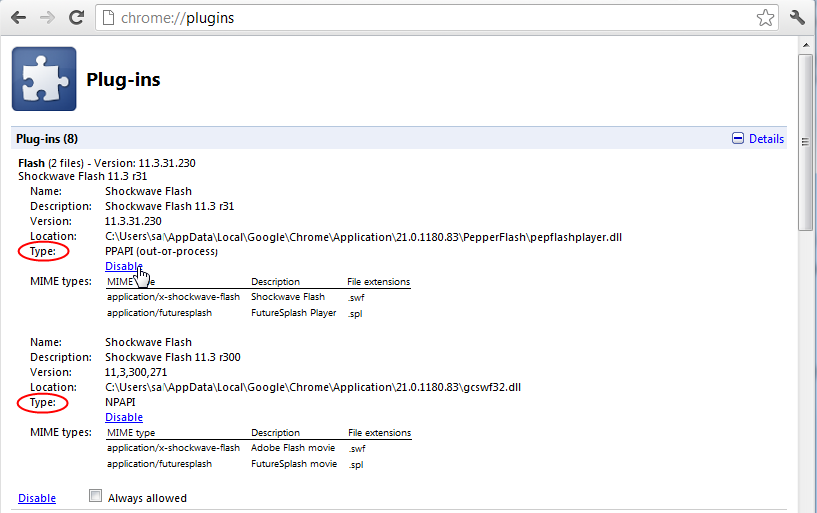This screenshot has height=513, width=817.
Task: Click the .spl extension in the second table
Action: (355, 465)
